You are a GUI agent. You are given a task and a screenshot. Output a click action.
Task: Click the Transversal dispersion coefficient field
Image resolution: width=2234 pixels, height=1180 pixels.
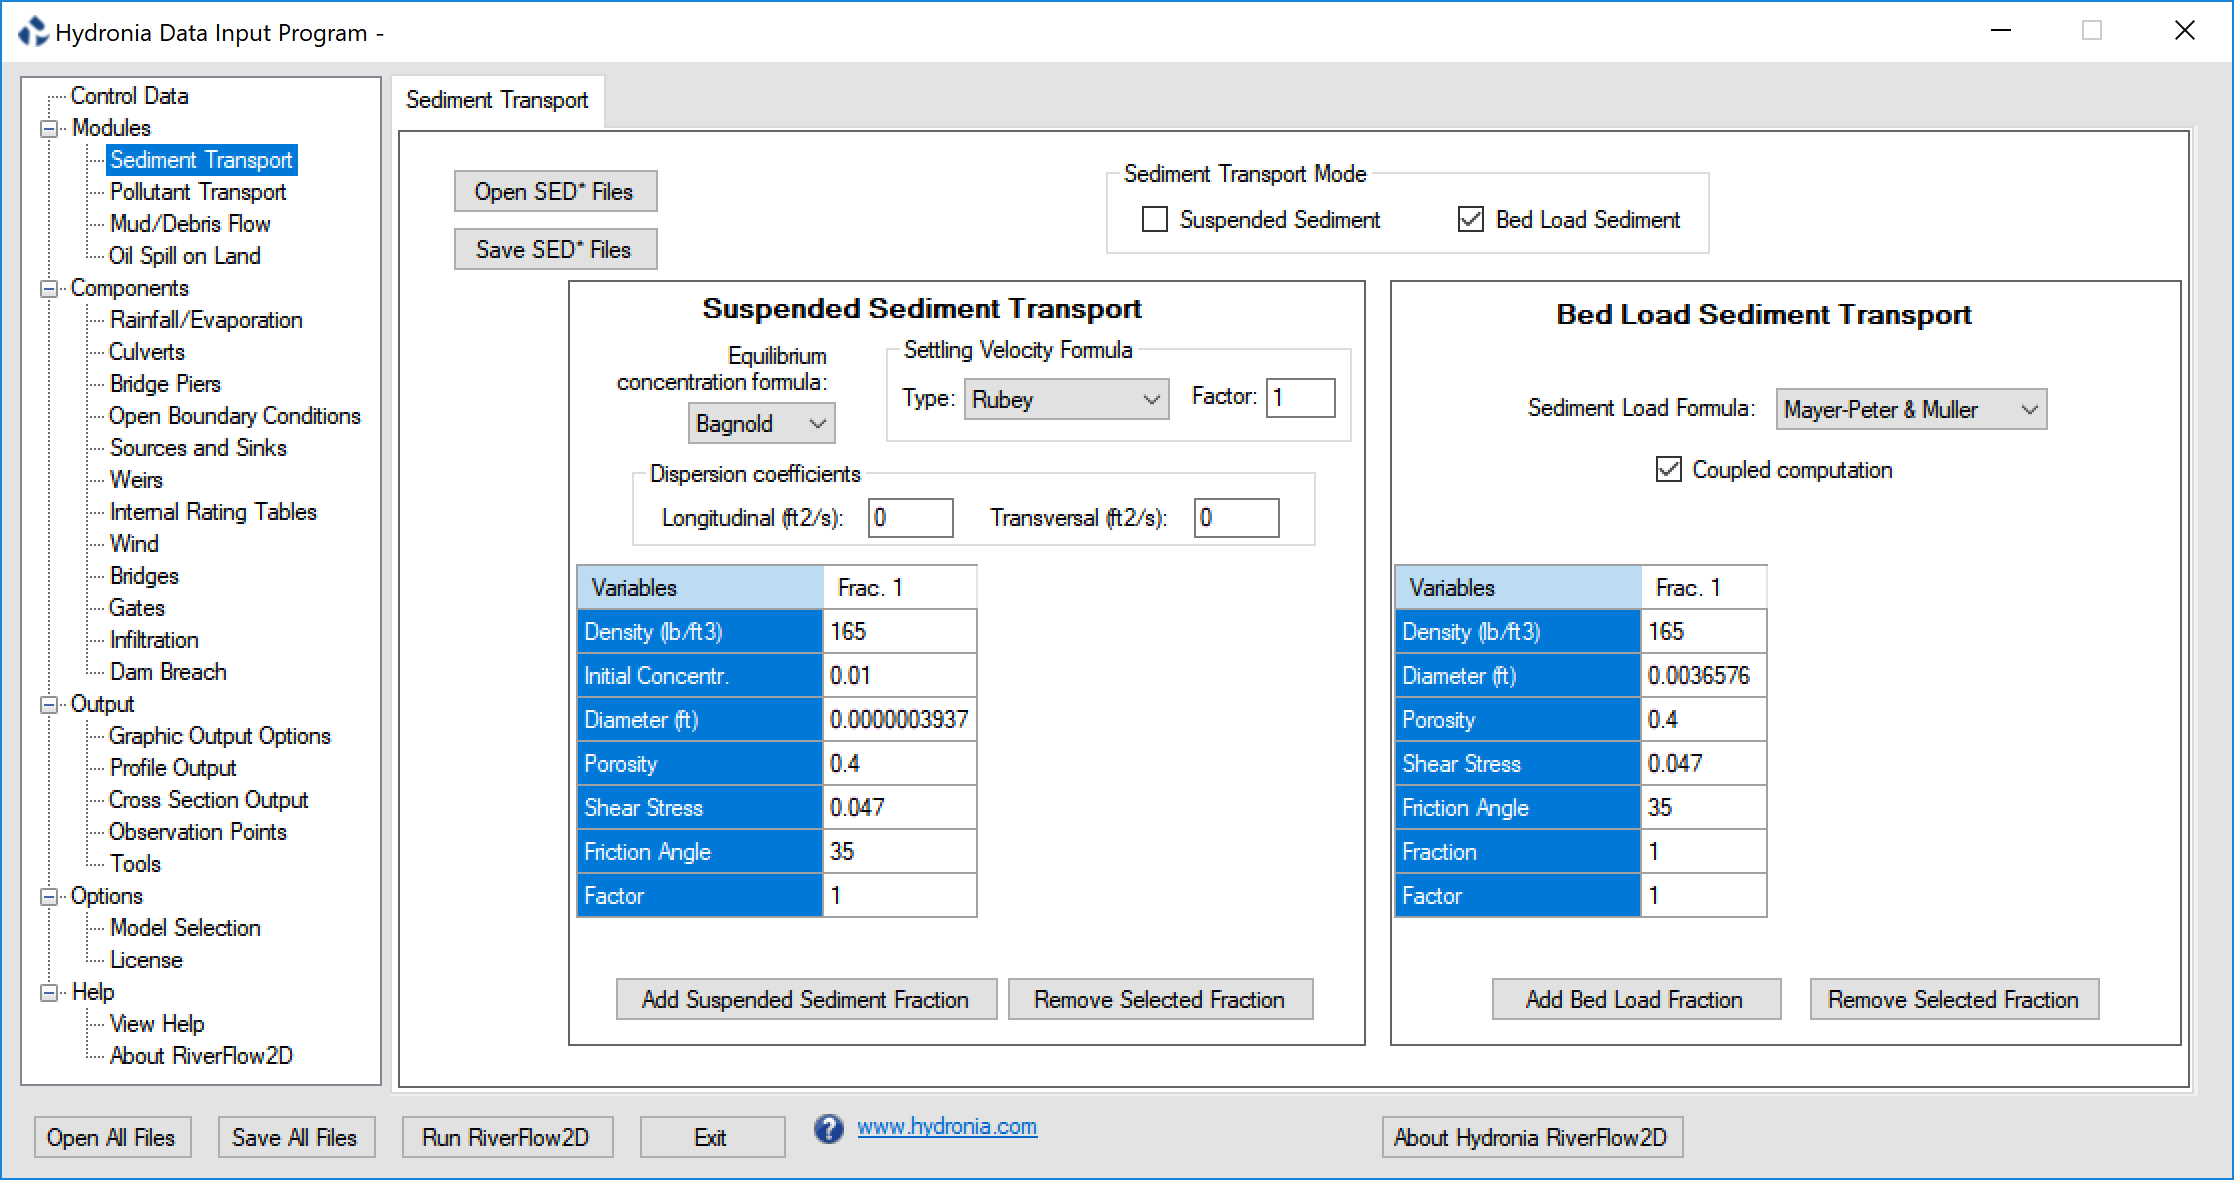(x=1236, y=518)
